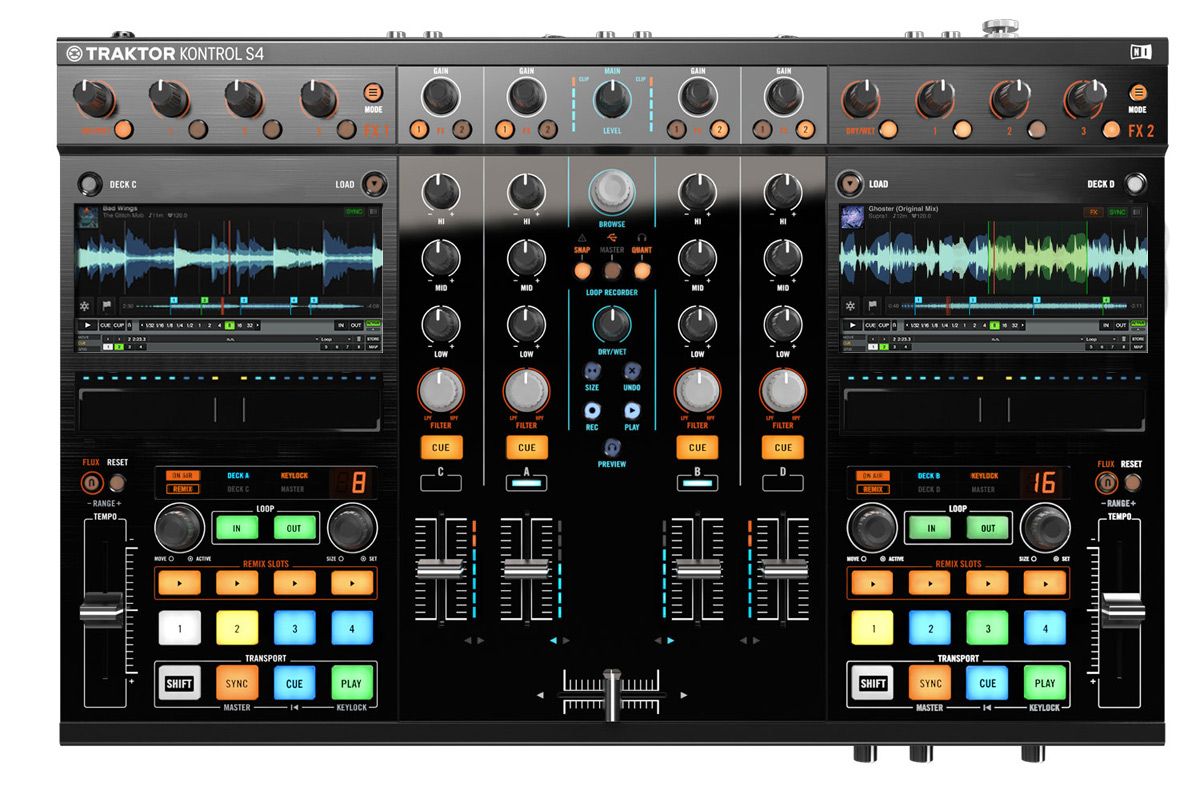Enable the QUANT toggle on the mixer

click(x=641, y=269)
